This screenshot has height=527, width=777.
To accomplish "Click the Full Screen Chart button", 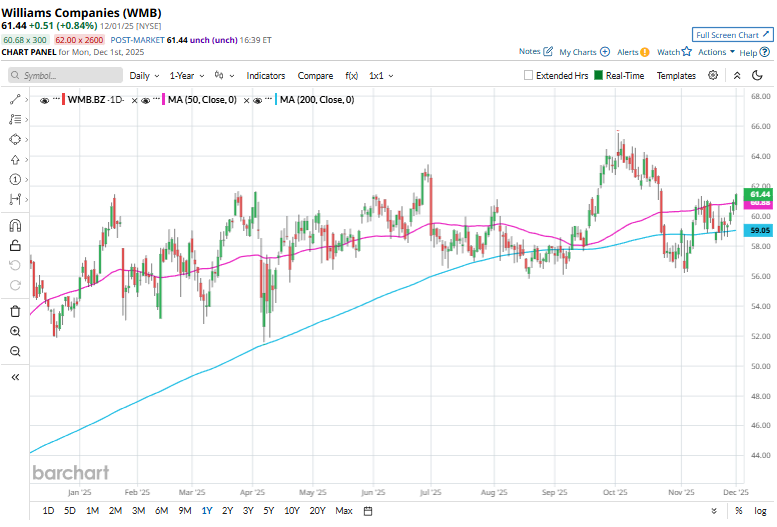I will 732,34.
